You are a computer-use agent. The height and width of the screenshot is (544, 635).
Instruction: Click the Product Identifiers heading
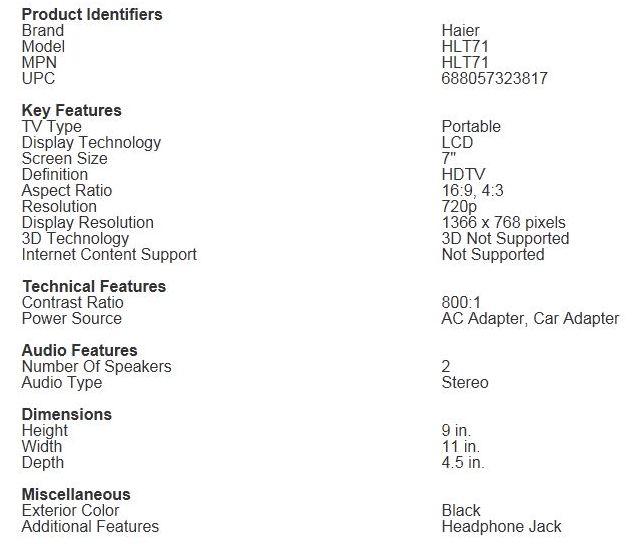coord(92,15)
